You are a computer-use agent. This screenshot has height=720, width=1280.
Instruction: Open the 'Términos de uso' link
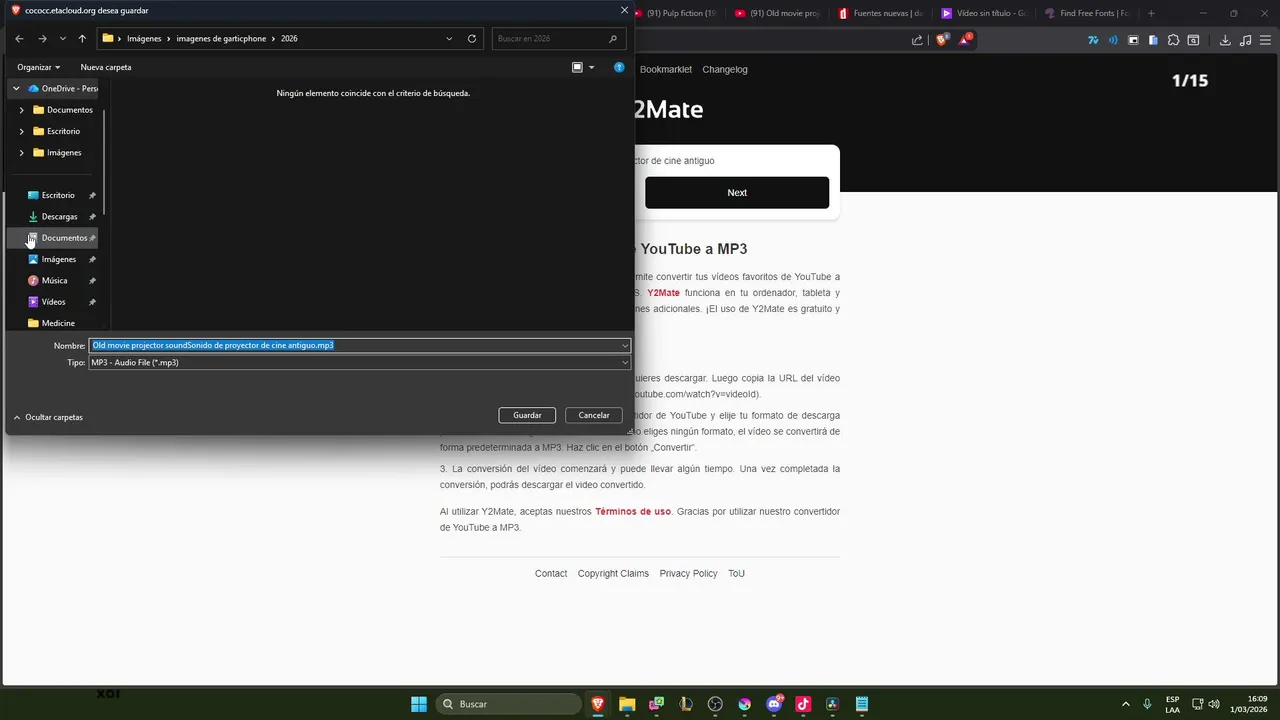[x=634, y=511]
